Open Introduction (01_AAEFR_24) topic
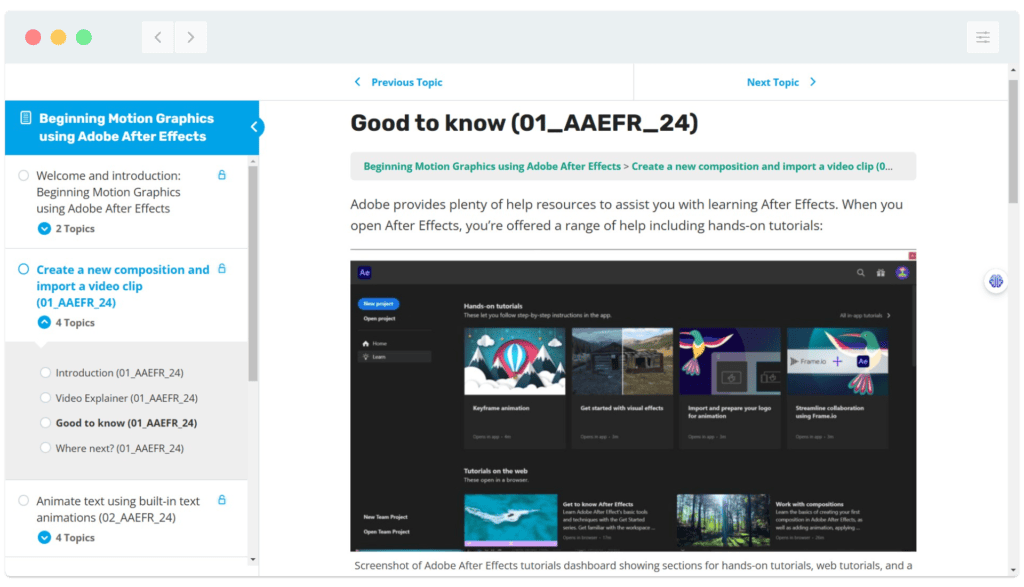 119,373
